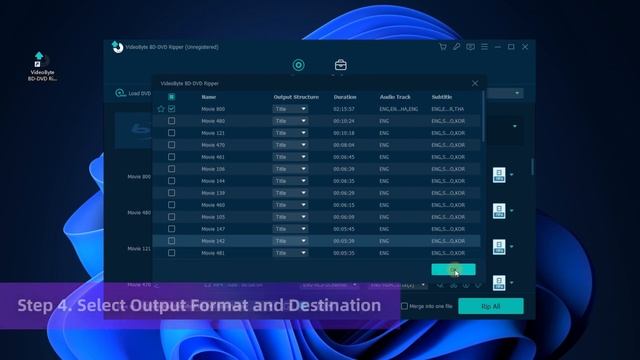
Task: Uncheck the Movie 800 checkbox
Action: click(x=171, y=109)
